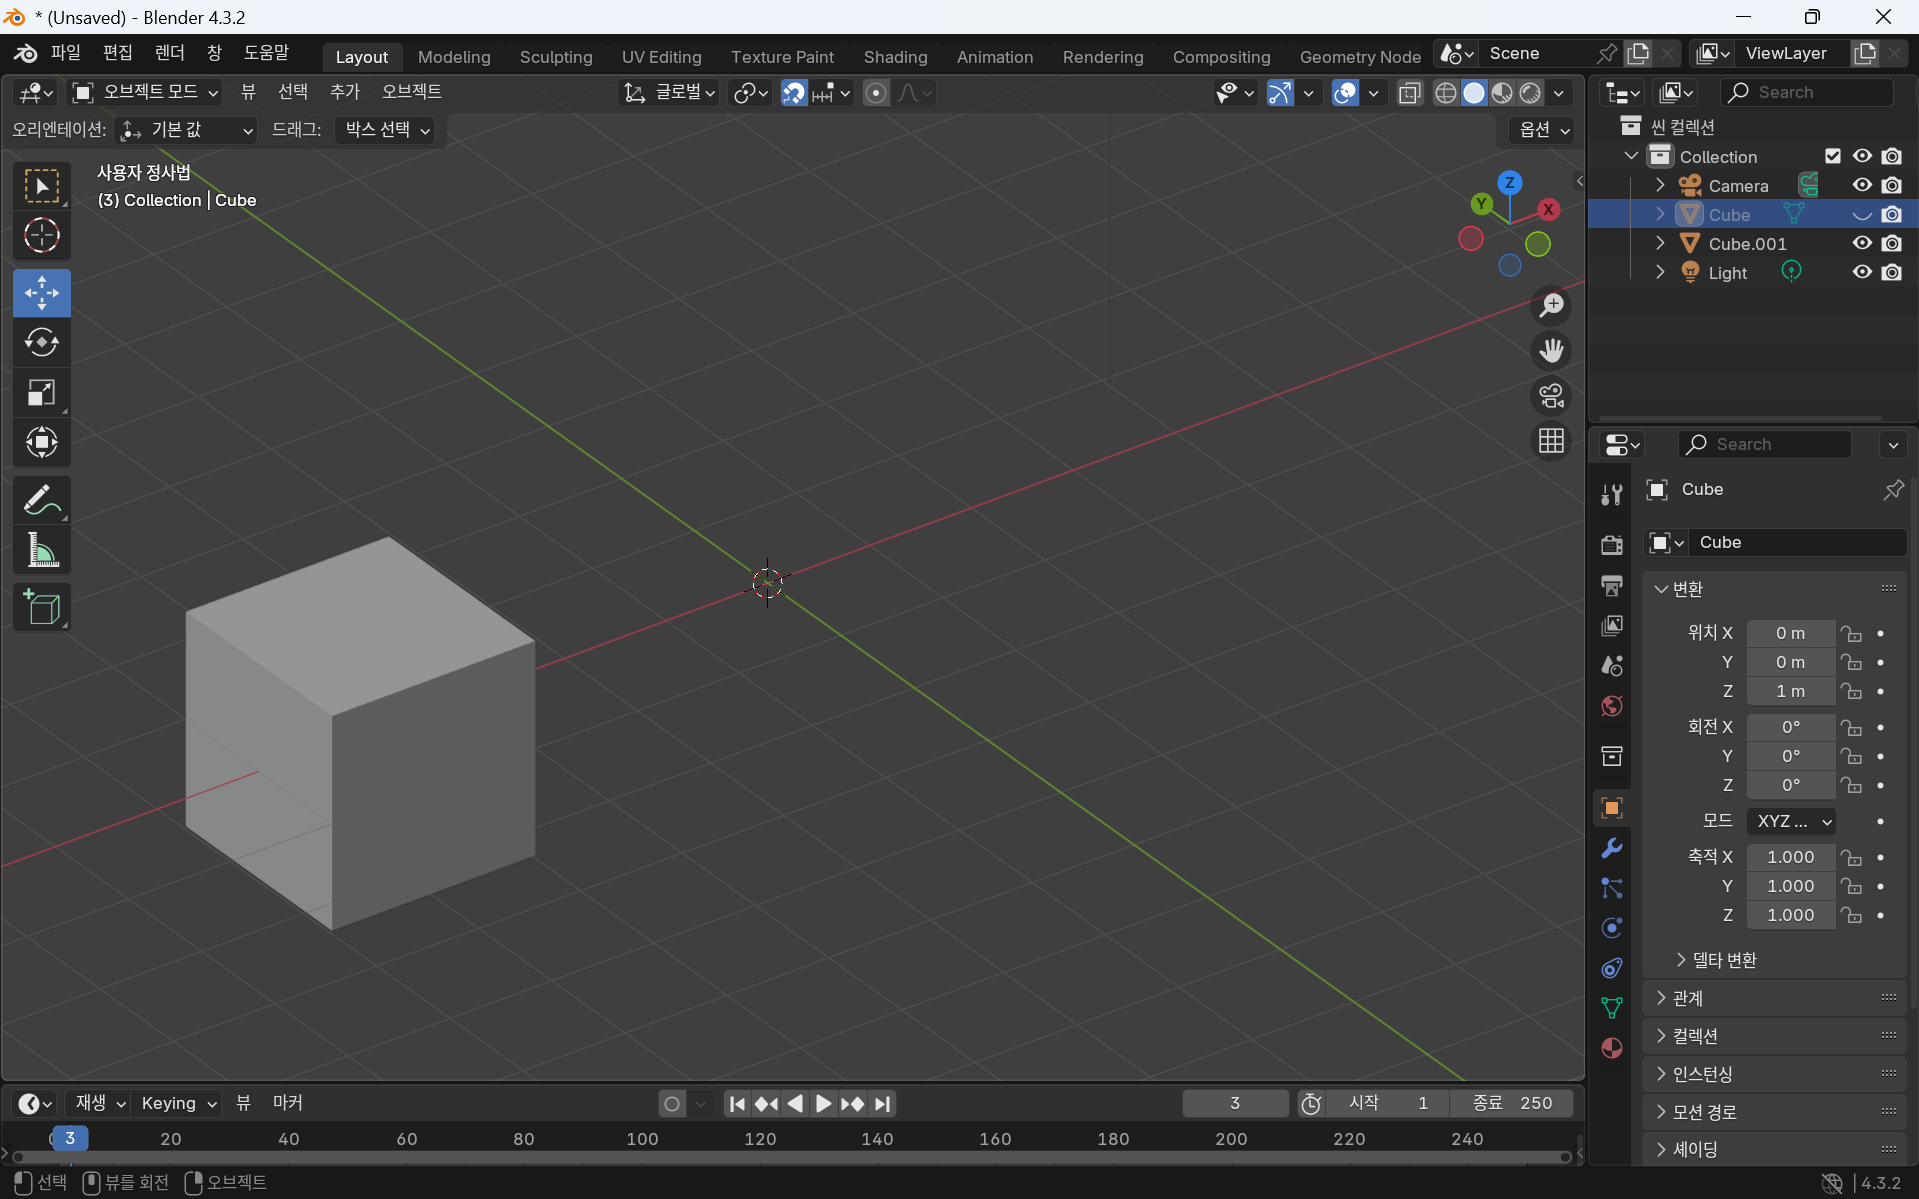Toggle X-ray mode button

[x=1409, y=93]
